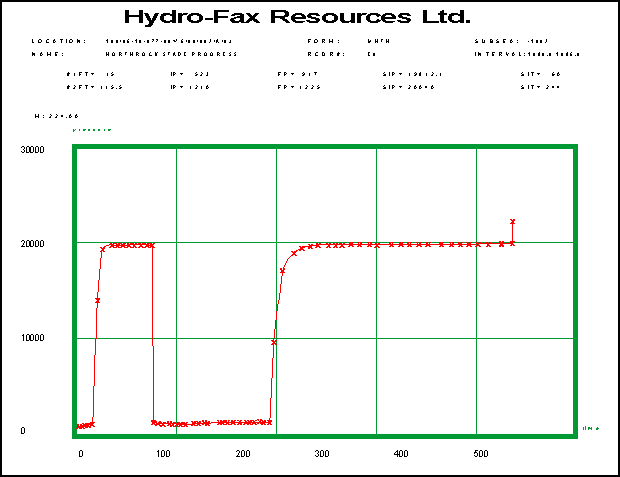Click the FORM field label
The height and width of the screenshot is (477, 620).
point(320,41)
